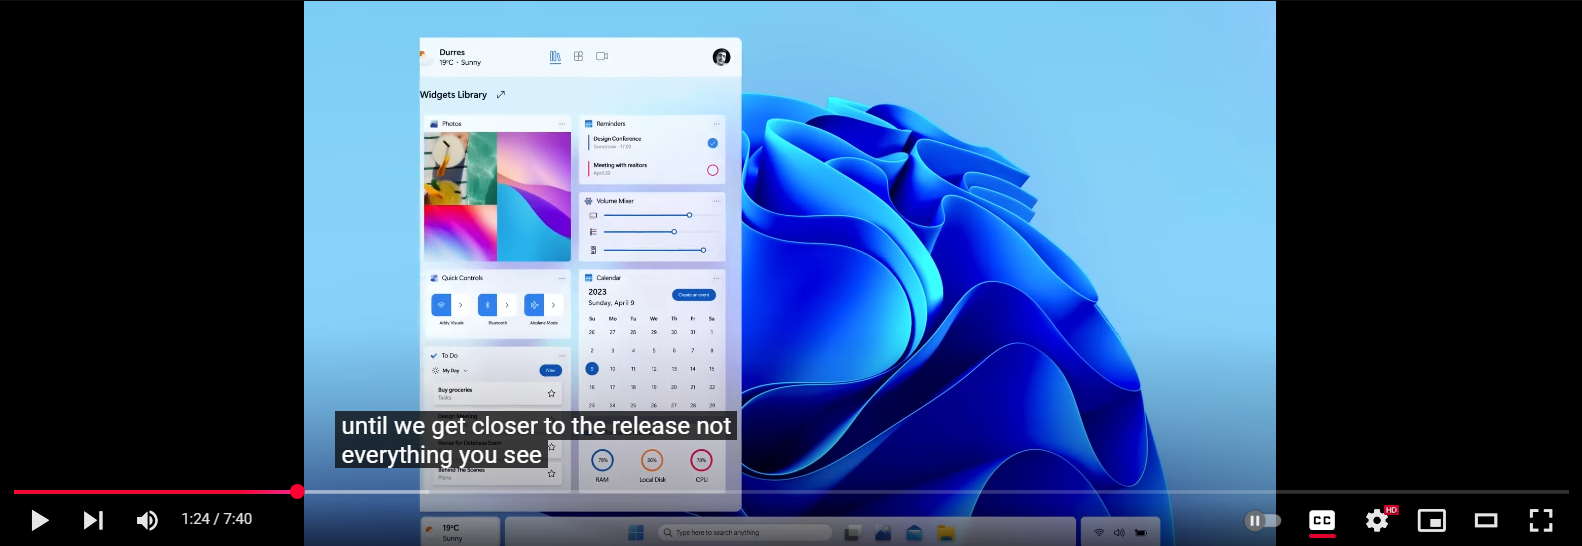Viewport: 1582px width, 546px height.
Task: Star the Buy groceries task
Action: point(551,394)
